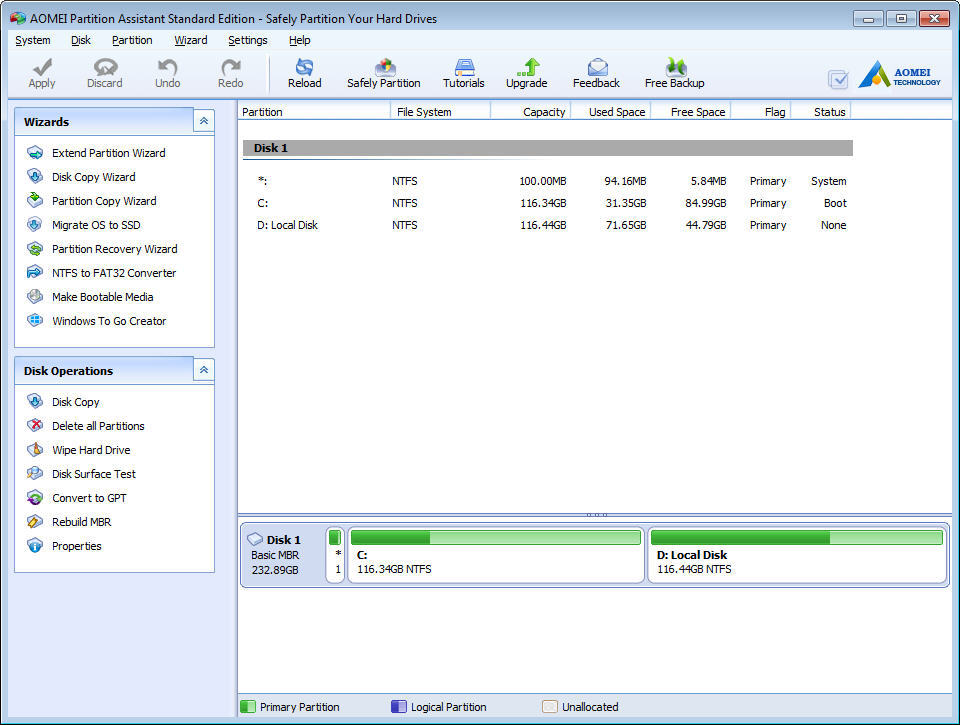960x725 pixels.
Task: Open Windows To Go Creator
Action: 109,321
